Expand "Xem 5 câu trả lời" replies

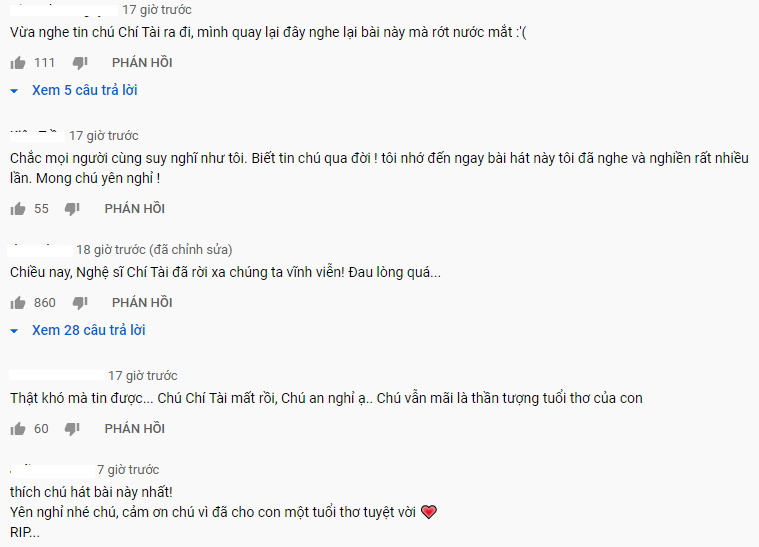[x=85, y=90]
